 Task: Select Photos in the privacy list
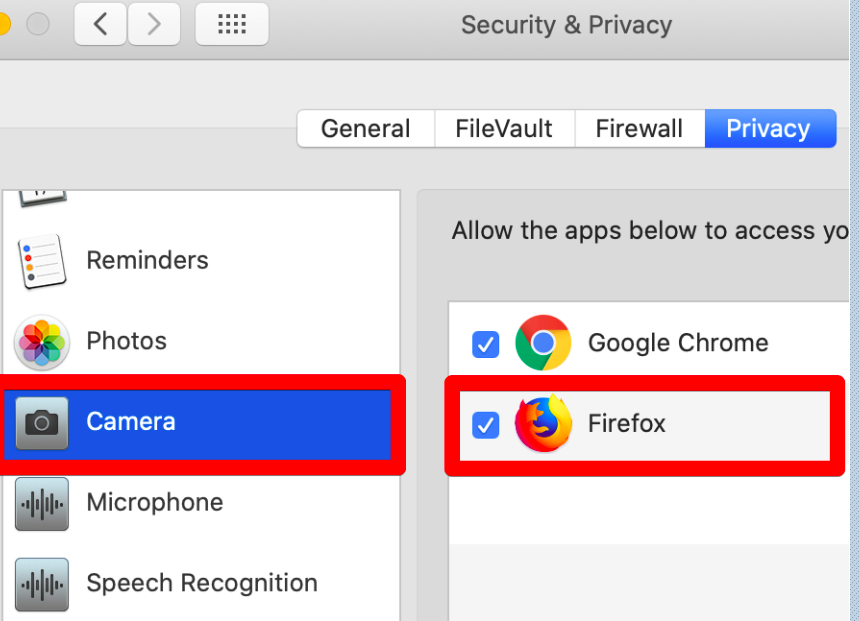(x=127, y=341)
